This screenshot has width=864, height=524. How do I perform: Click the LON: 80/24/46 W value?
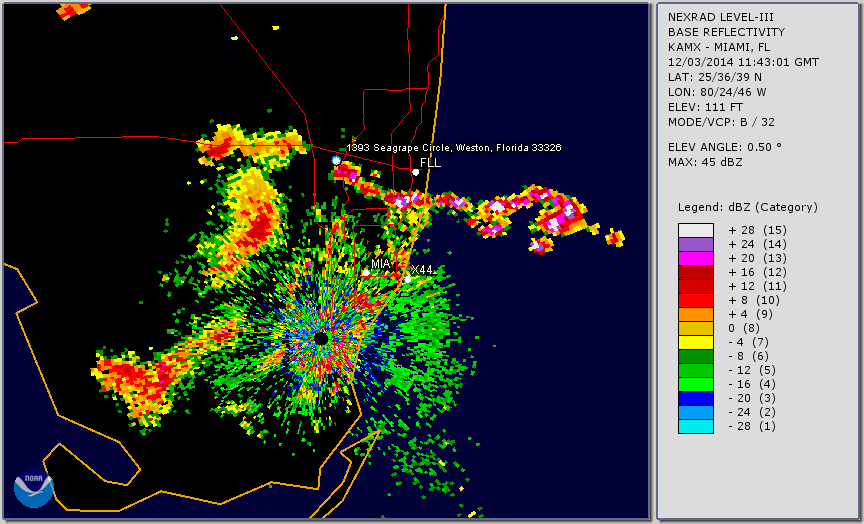pyautogui.click(x=717, y=92)
